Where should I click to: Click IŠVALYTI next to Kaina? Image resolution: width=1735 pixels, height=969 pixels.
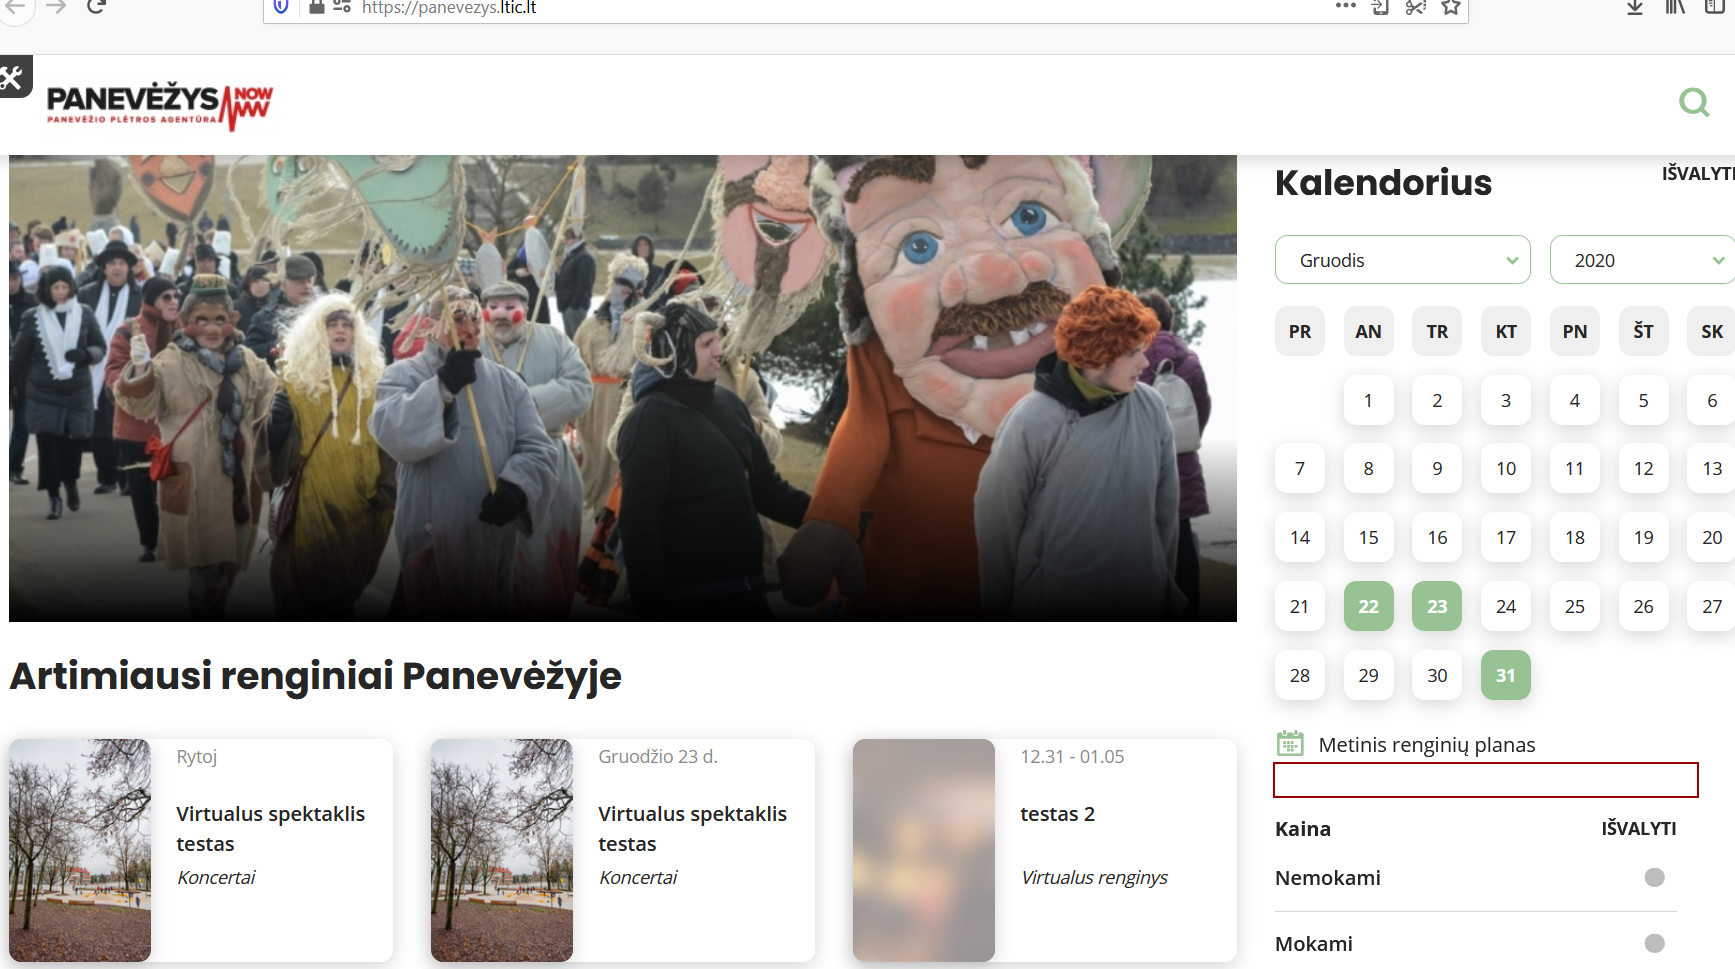(1638, 828)
